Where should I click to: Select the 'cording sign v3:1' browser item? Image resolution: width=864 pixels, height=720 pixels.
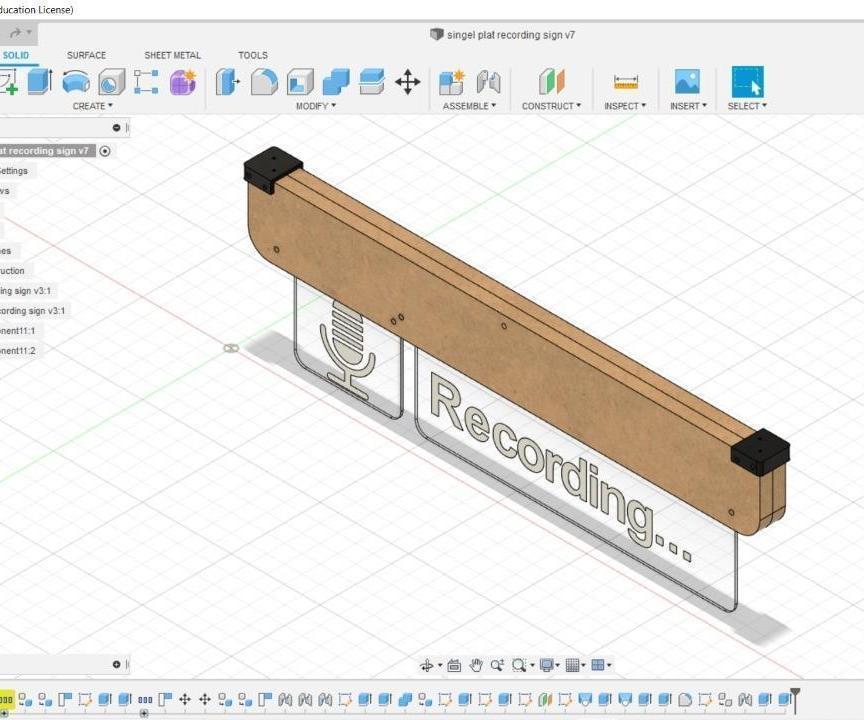33,311
